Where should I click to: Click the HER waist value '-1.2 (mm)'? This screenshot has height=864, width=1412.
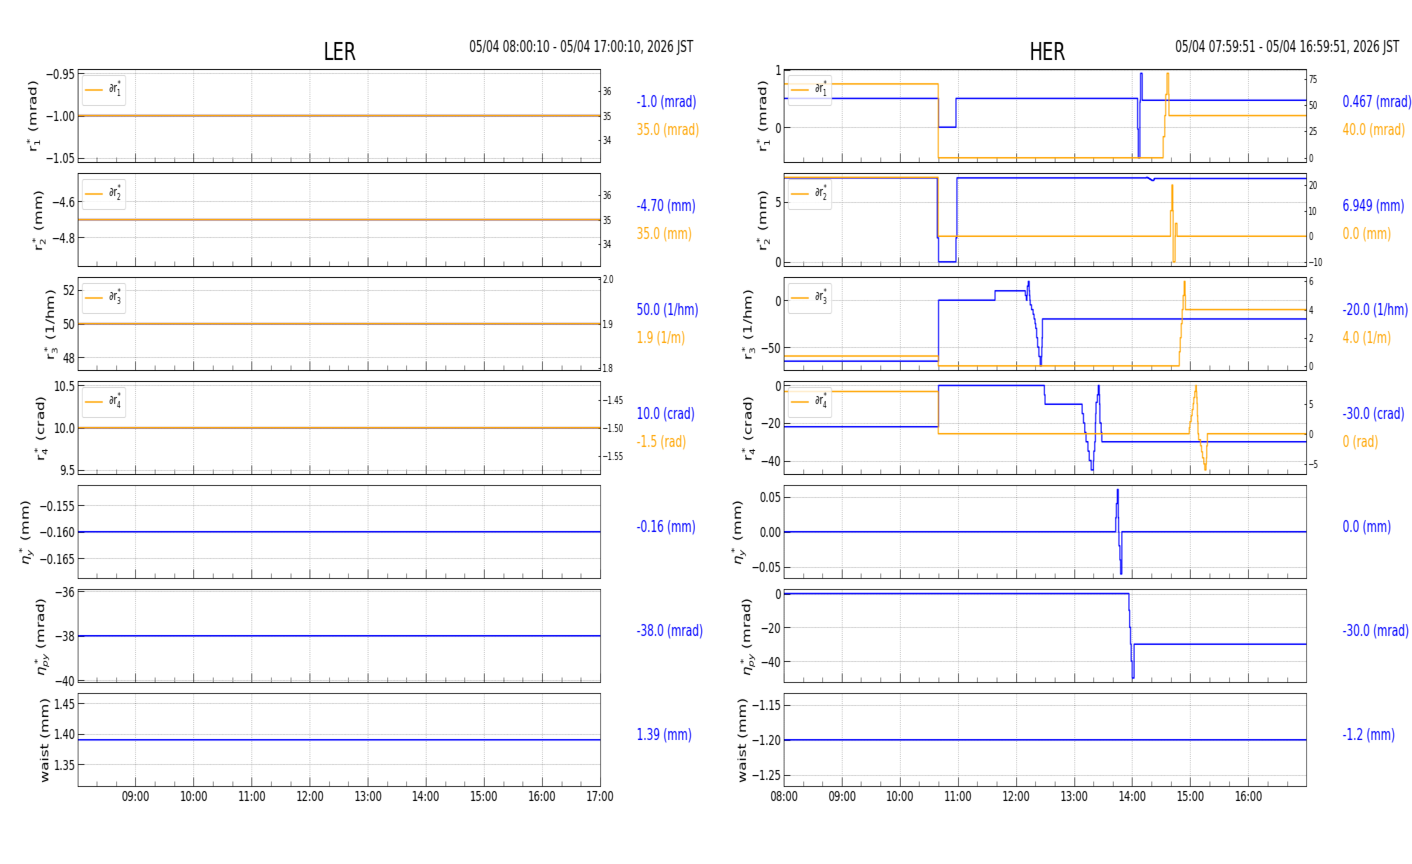[x=1368, y=735]
